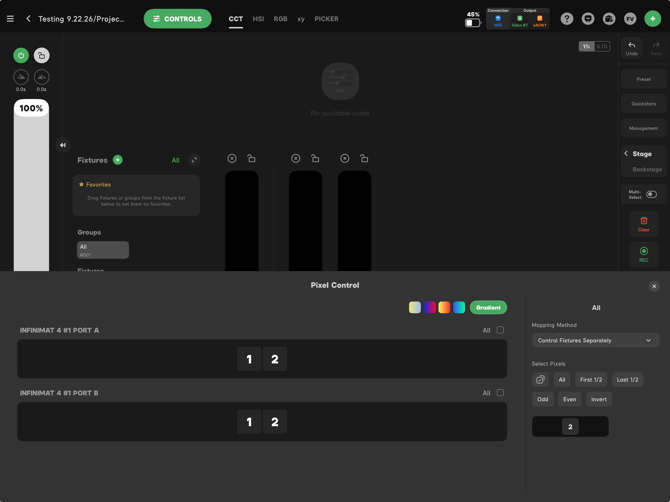Switch to the CCT tab
Viewport: 670px width, 502px height.
[x=235, y=19]
